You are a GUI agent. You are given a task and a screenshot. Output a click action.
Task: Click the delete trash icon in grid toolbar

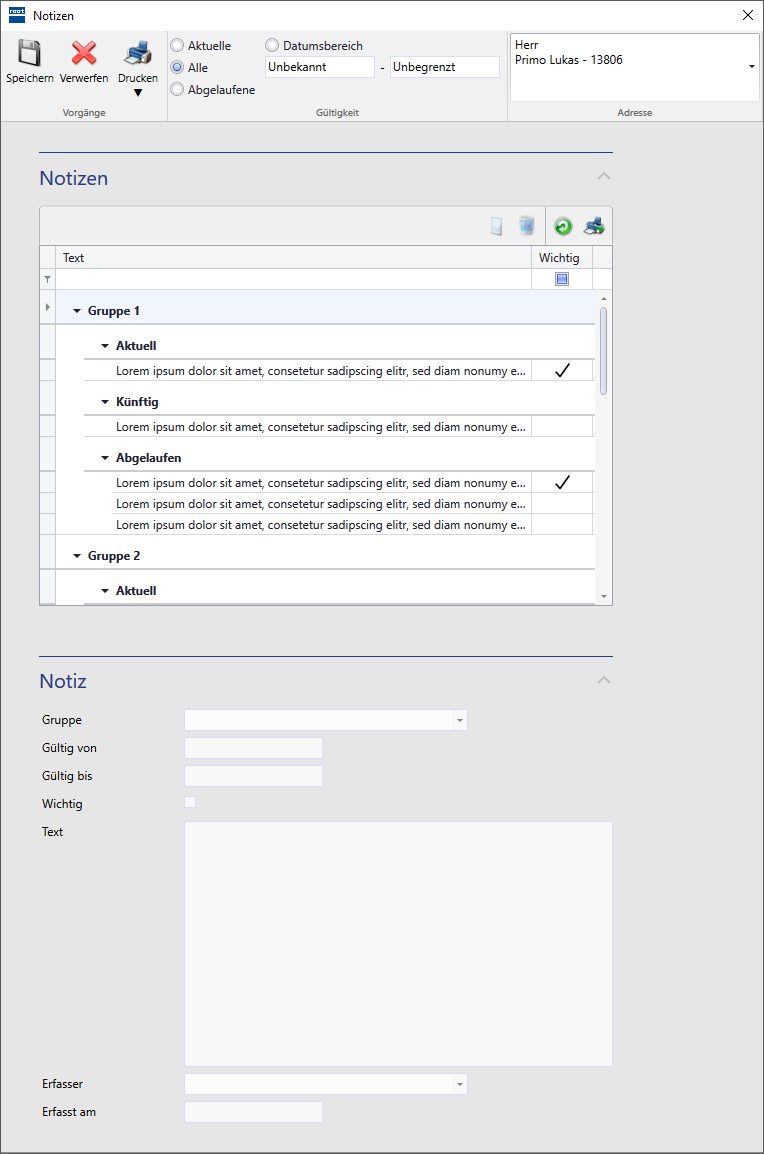[526, 226]
